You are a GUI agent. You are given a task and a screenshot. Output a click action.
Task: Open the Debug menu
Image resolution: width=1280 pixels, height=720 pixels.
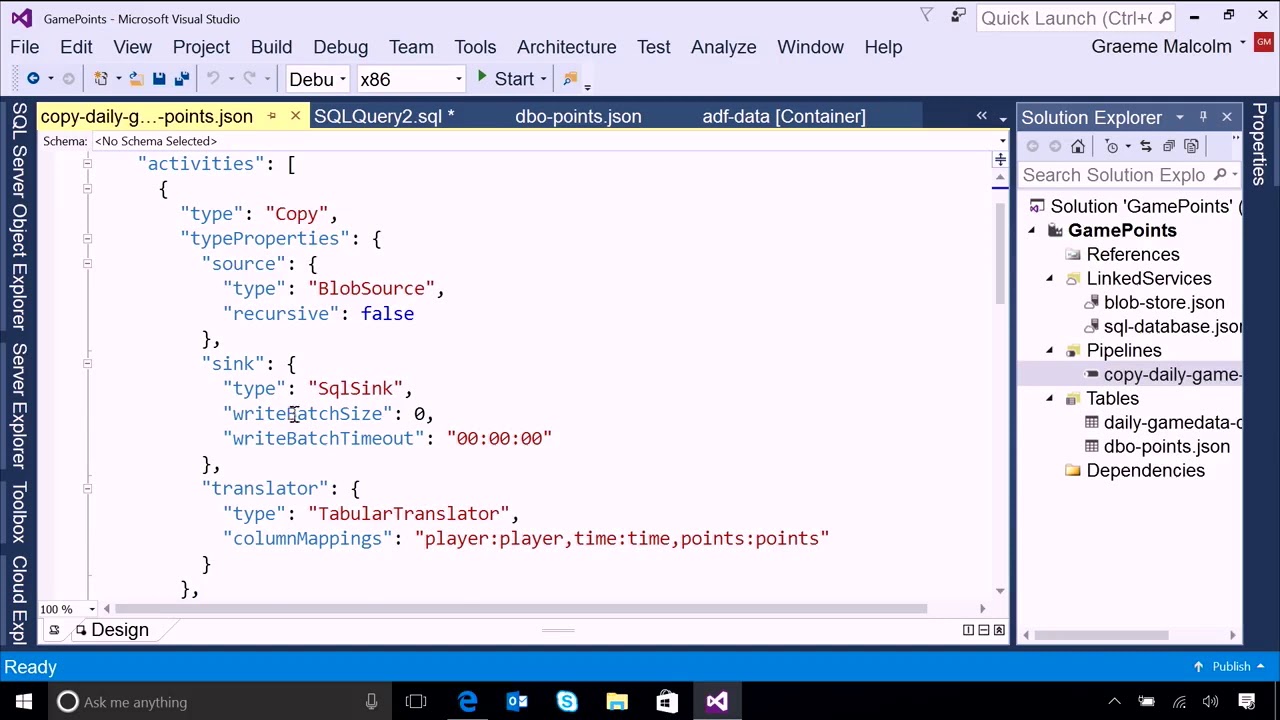tap(341, 47)
